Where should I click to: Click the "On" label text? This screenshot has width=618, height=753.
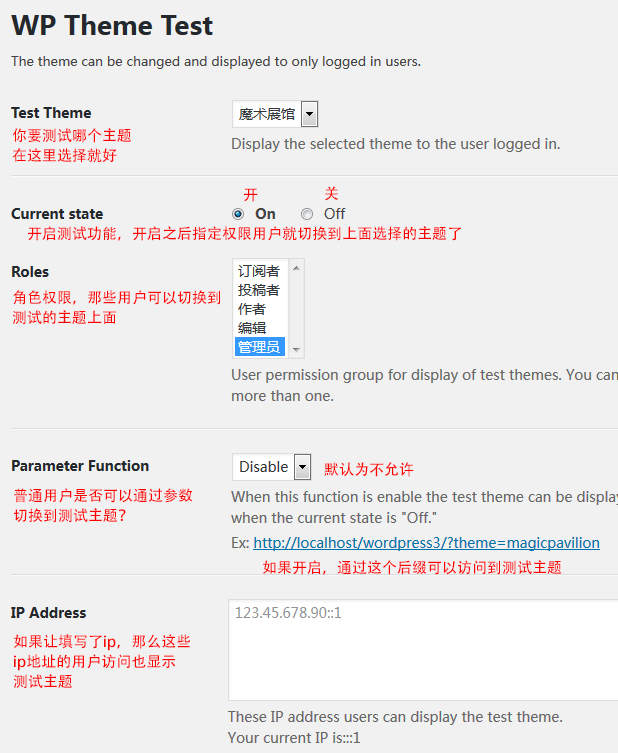point(265,214)
